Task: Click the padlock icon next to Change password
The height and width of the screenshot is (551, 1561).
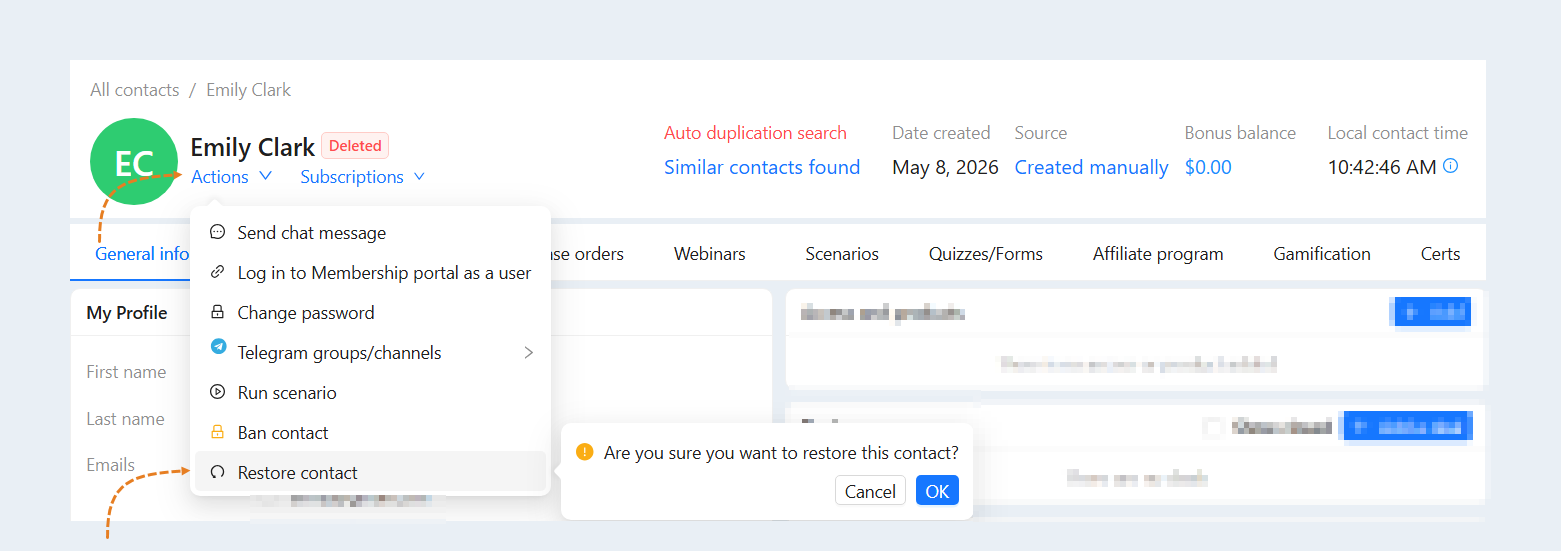Action: 217,312
